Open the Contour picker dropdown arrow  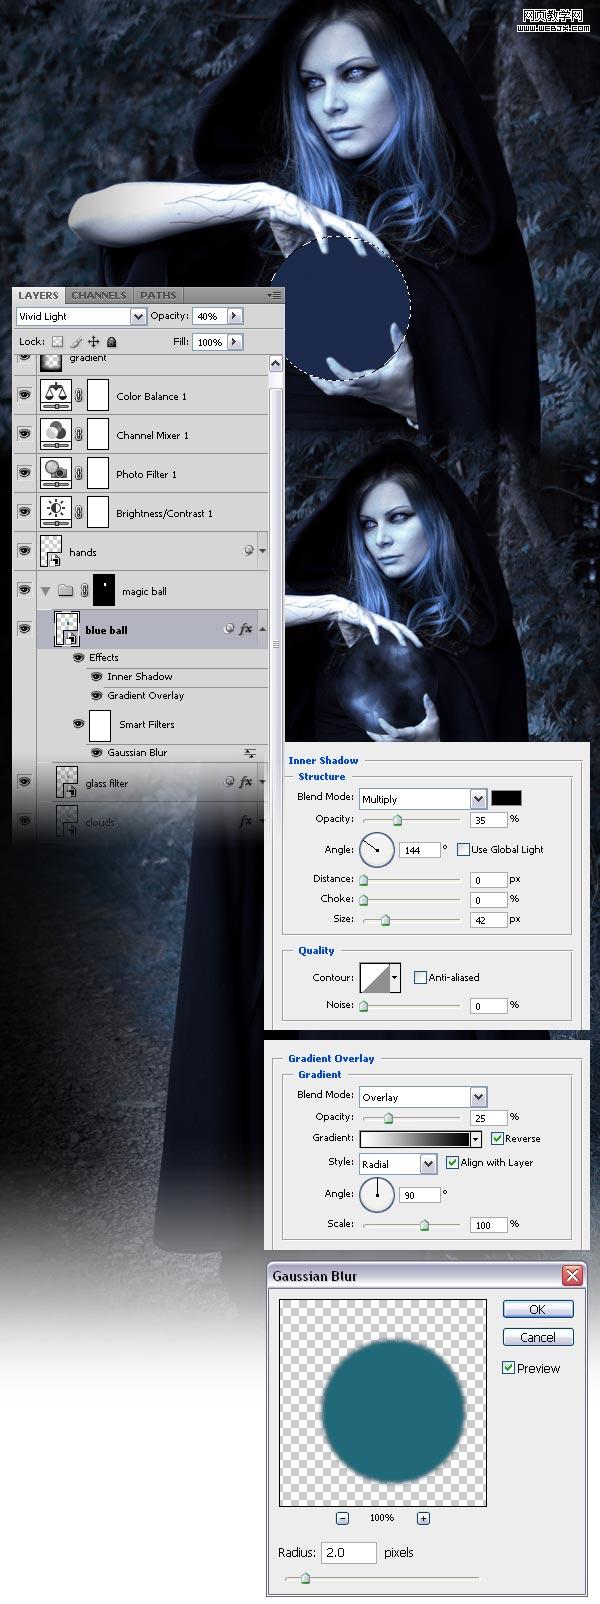pyautogui.click(x=395, y=977)
